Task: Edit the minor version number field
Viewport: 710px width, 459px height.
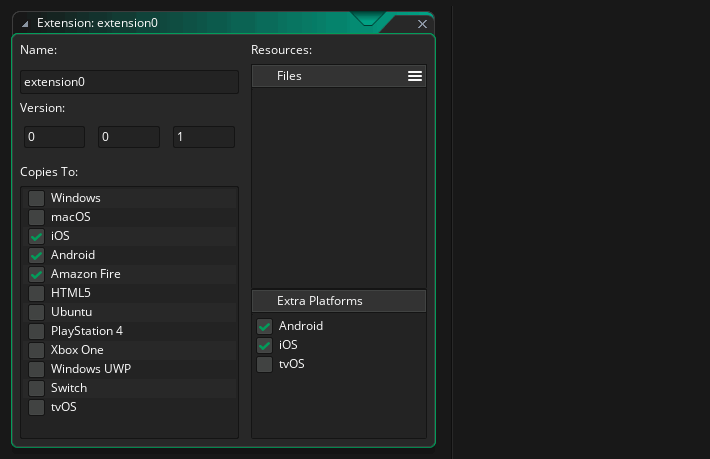Action: (x=129, y=137)
